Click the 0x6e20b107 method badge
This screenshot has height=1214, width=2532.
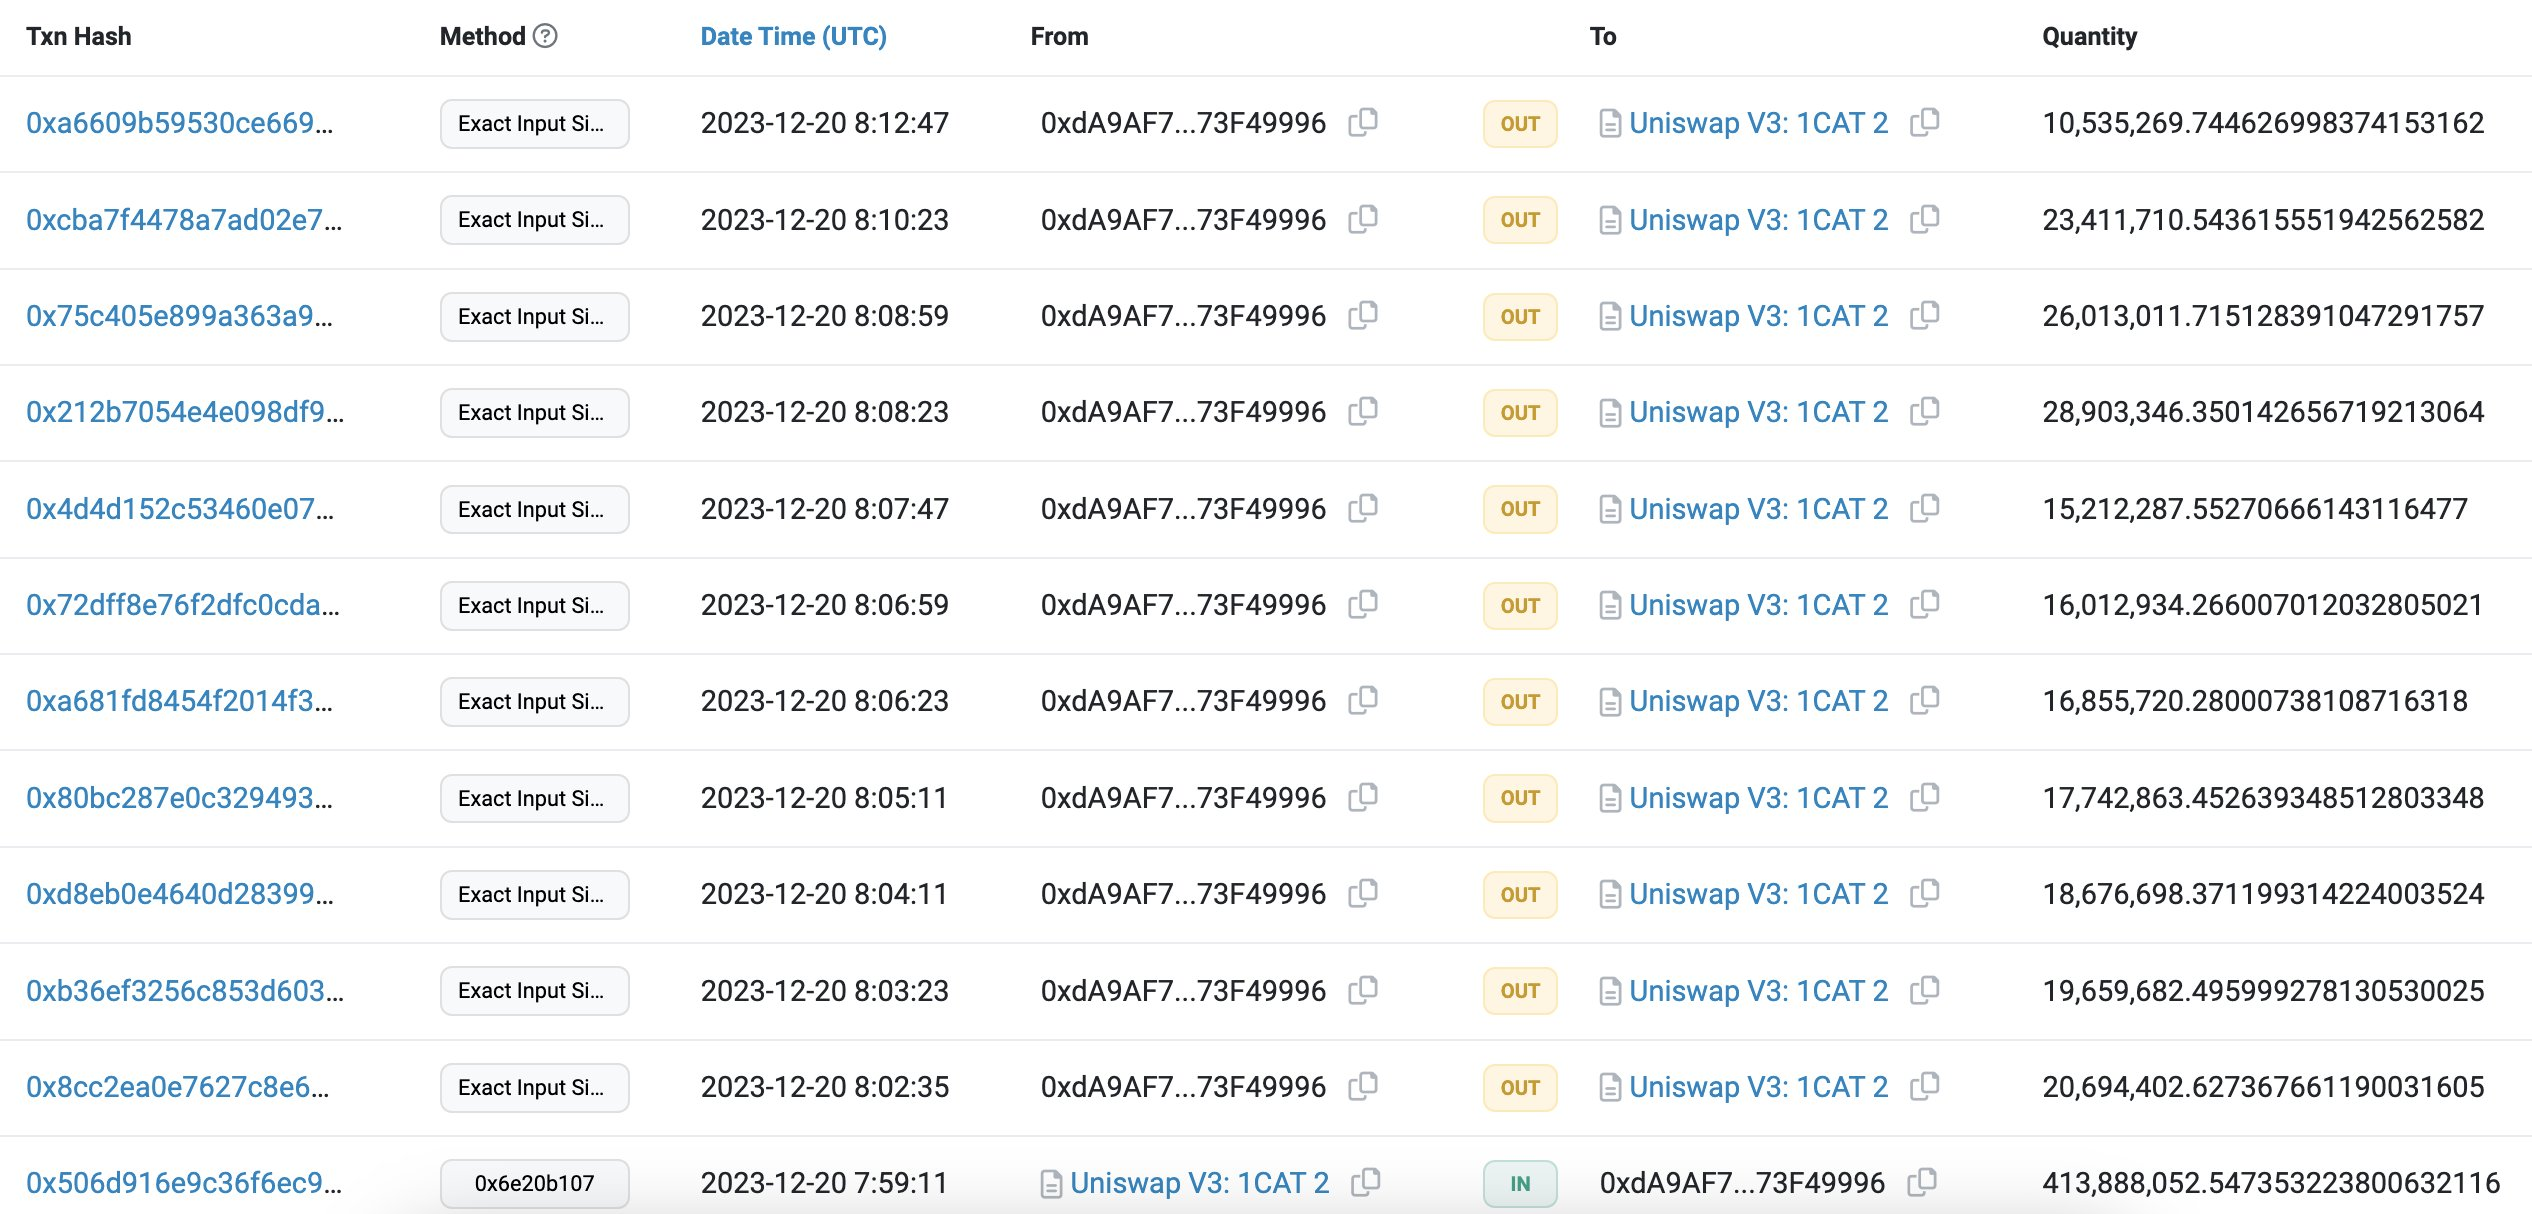coord(534,1183)
